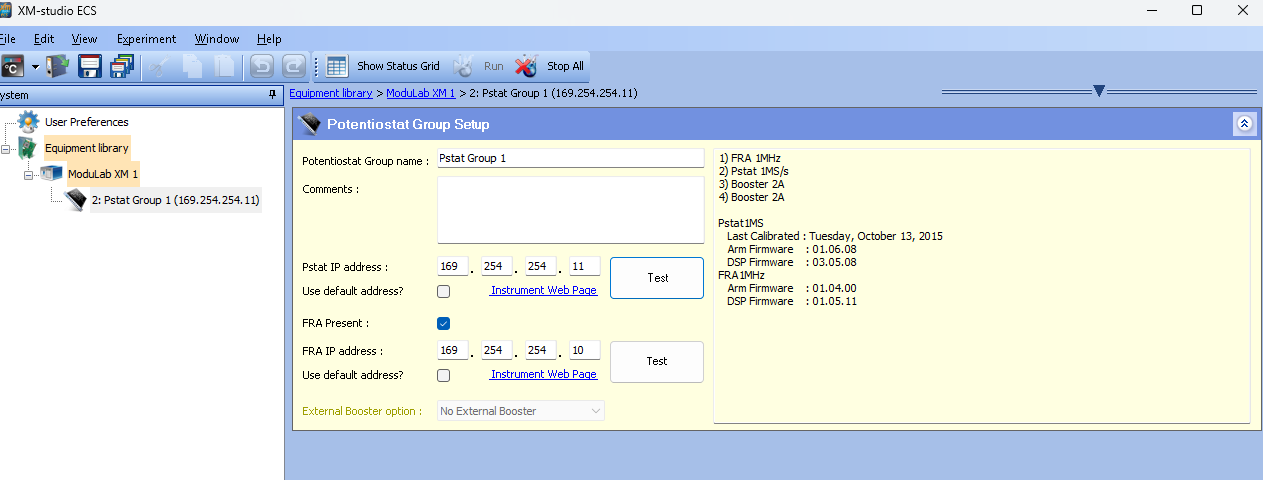Click the Show Status Grid icon
The width and height of the screenshot is (1263, 480).
[337, 67]
